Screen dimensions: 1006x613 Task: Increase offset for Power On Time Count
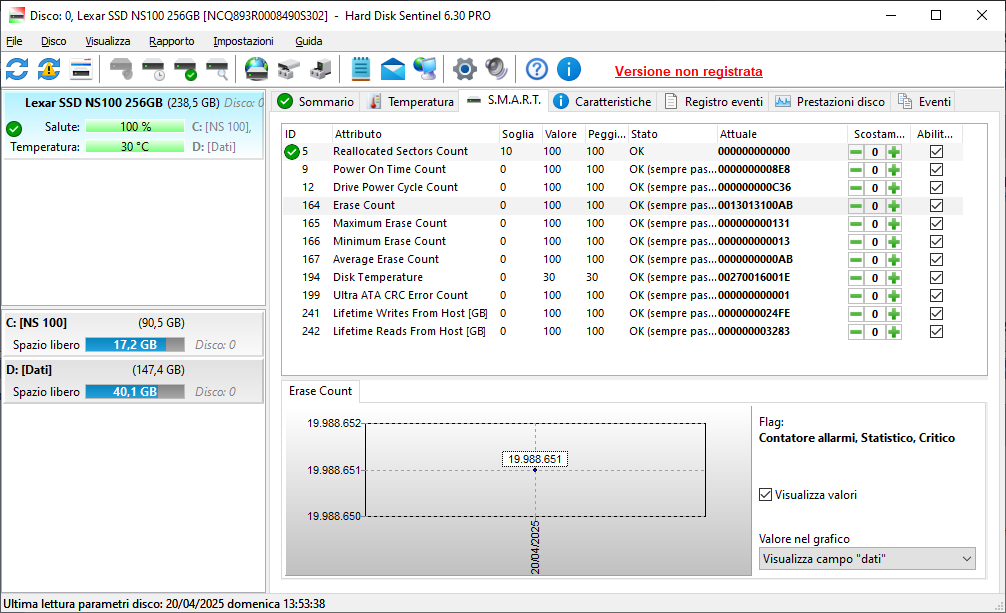894,170
